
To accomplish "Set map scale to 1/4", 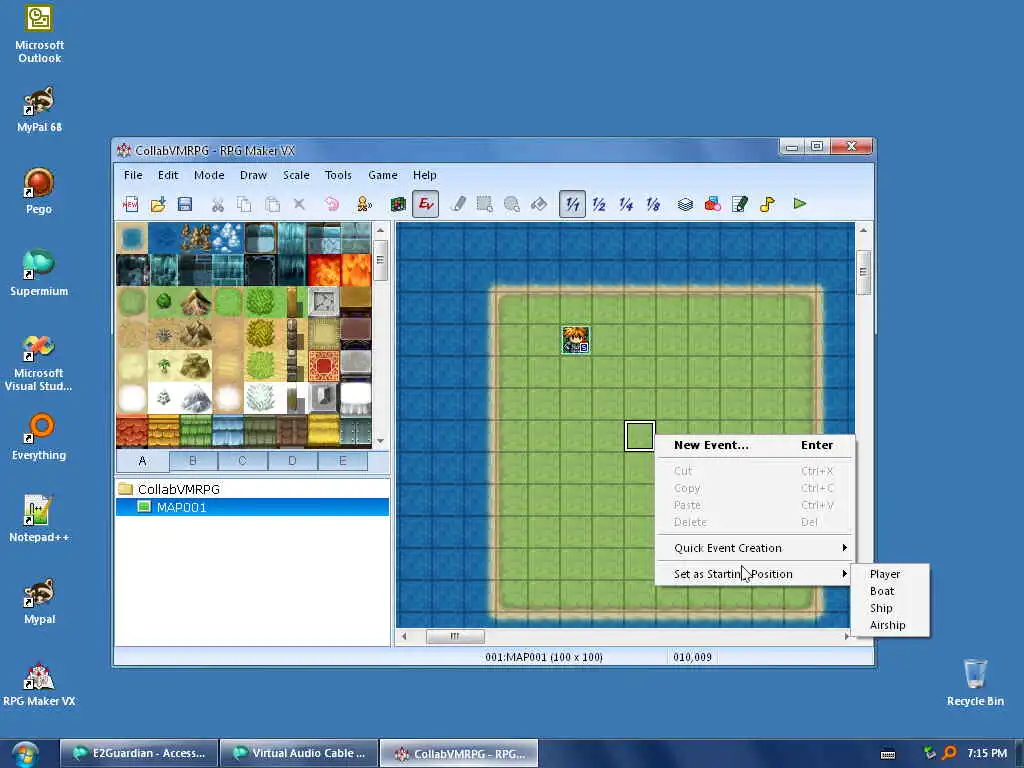I will click(x=626, y=204).
